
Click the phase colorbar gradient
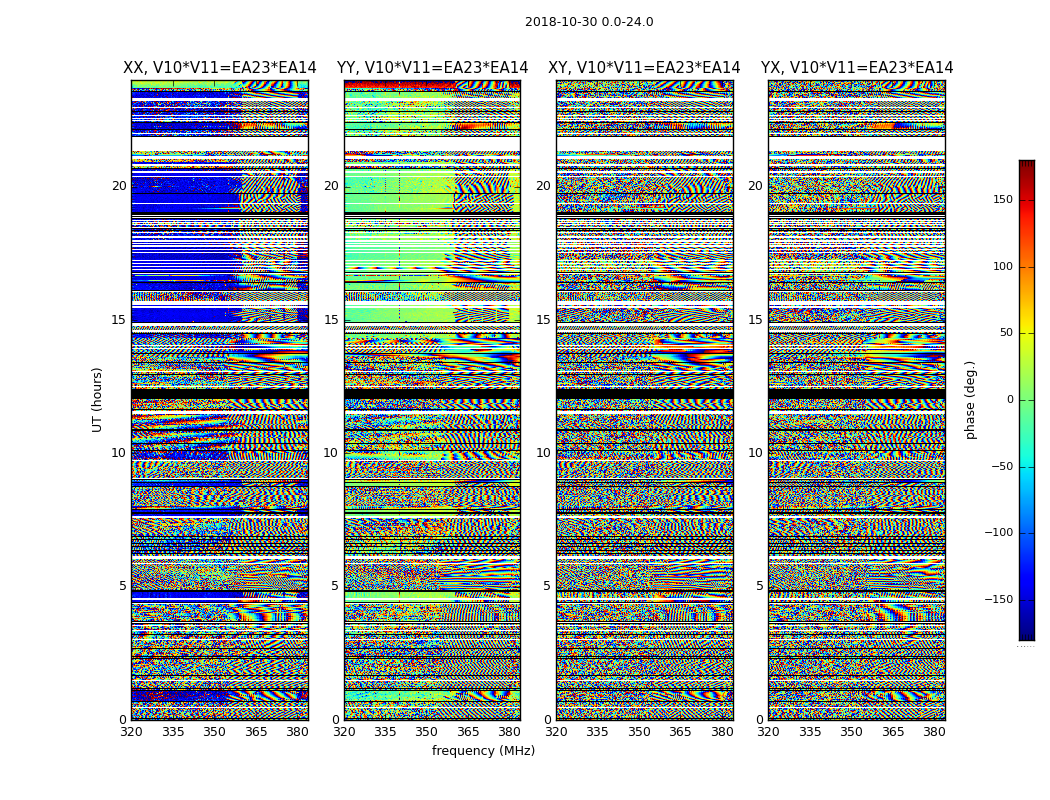coord(1027,400)
